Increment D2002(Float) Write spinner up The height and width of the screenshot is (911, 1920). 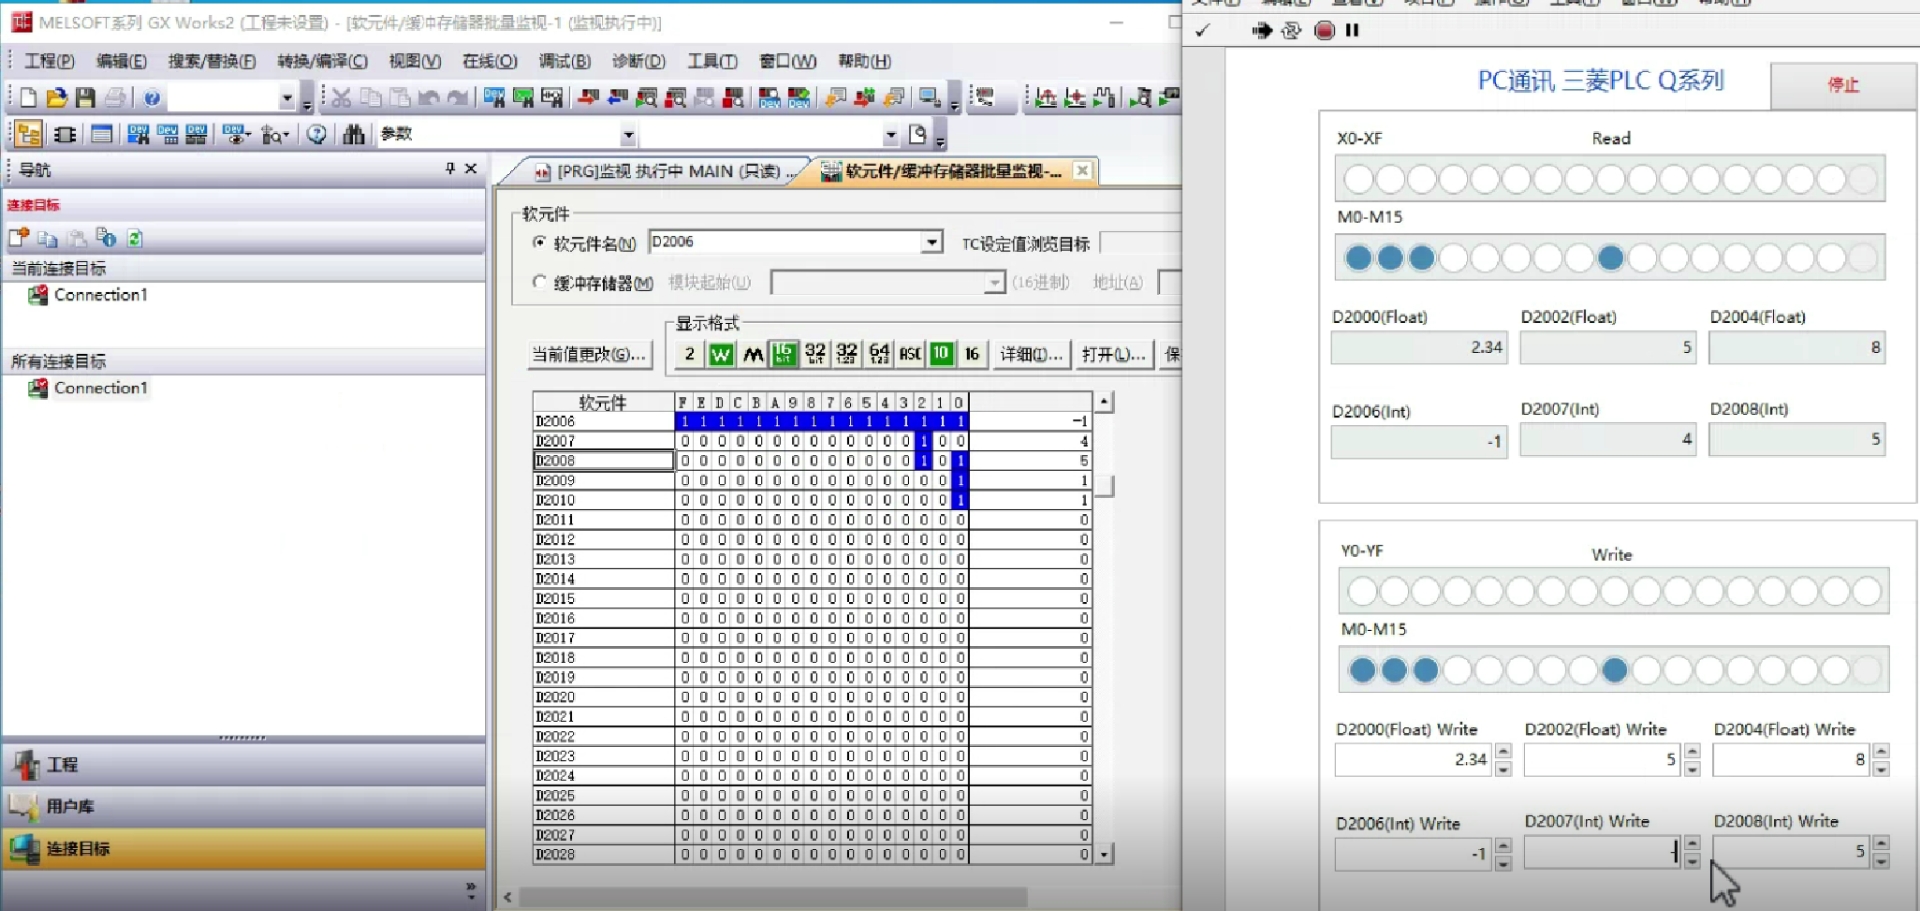pyautogui.click(x=1692, y=751)
